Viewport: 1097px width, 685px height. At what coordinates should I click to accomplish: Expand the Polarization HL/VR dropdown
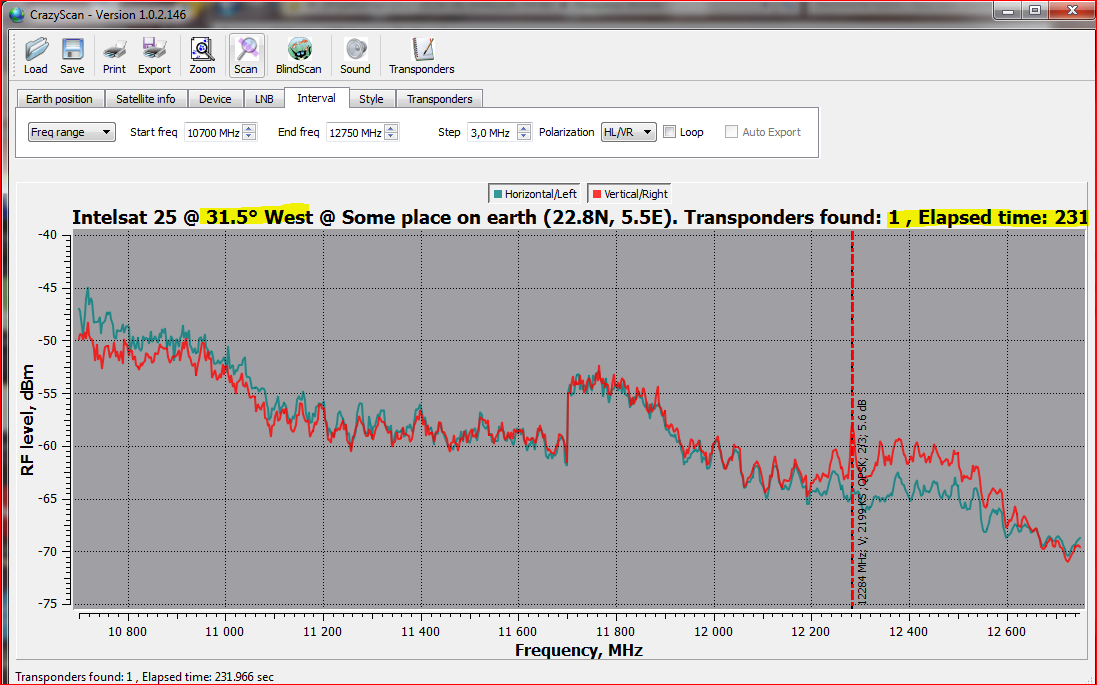tap(628, 132)
